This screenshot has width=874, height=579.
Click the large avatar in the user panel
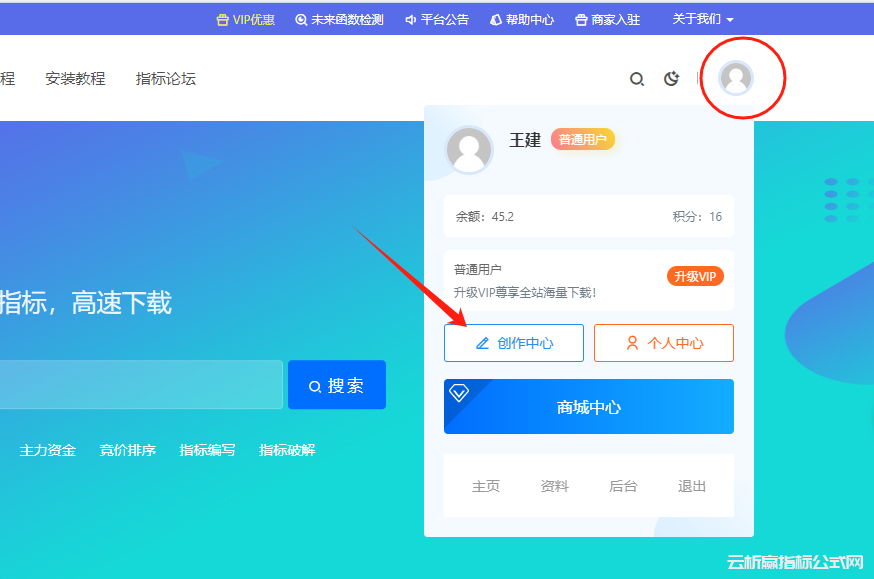[469, 150]
